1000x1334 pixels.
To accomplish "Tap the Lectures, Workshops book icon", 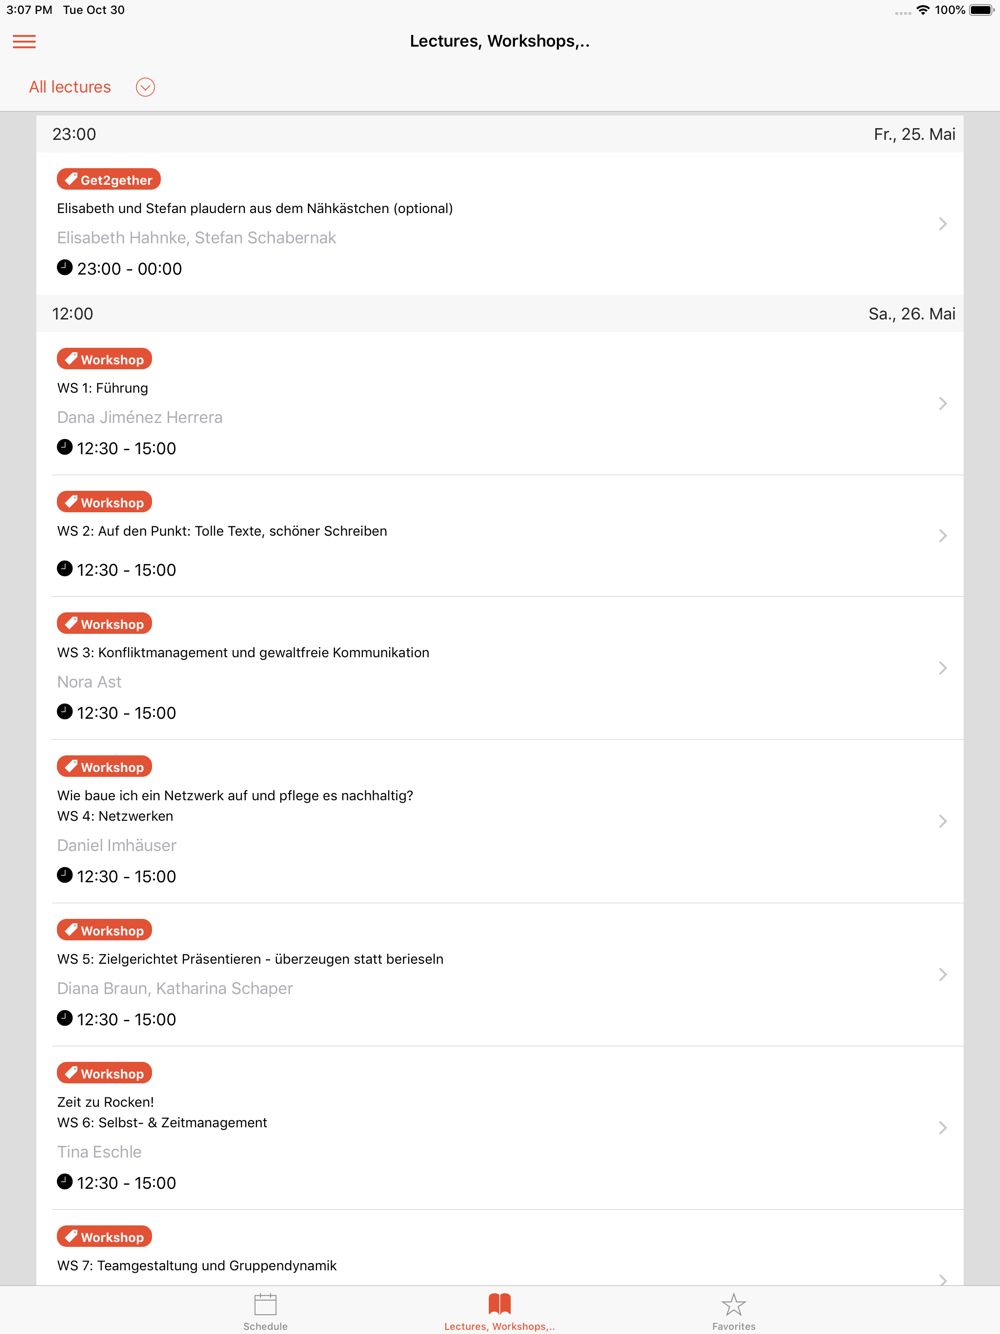I will point(500,1304).
